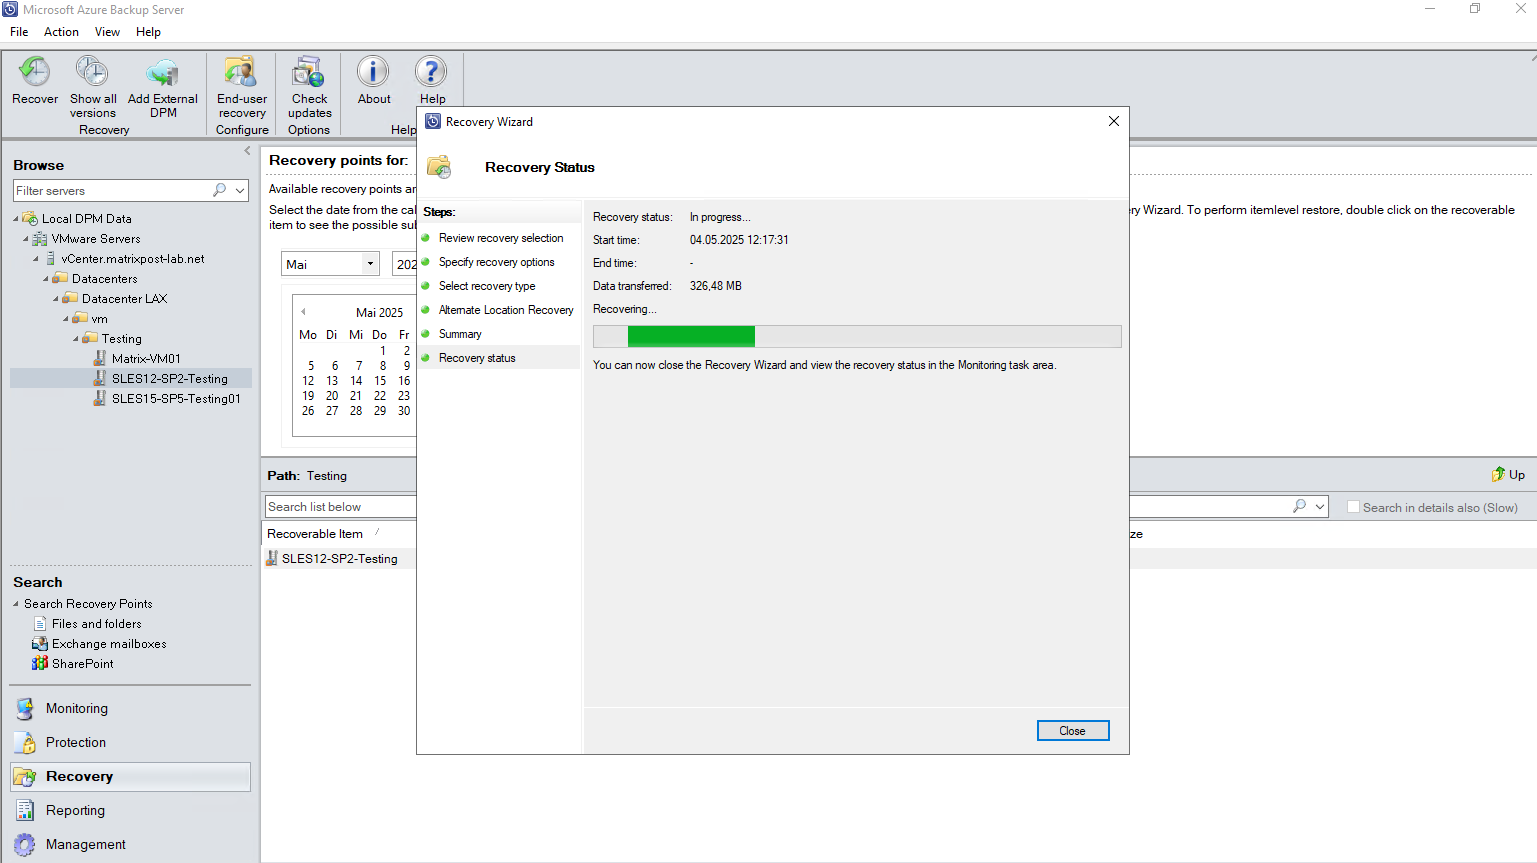Image resolution: width=1537 pixels, height=863 pixels.
Task: Open the About icon
Action: (x=373, y=72)
